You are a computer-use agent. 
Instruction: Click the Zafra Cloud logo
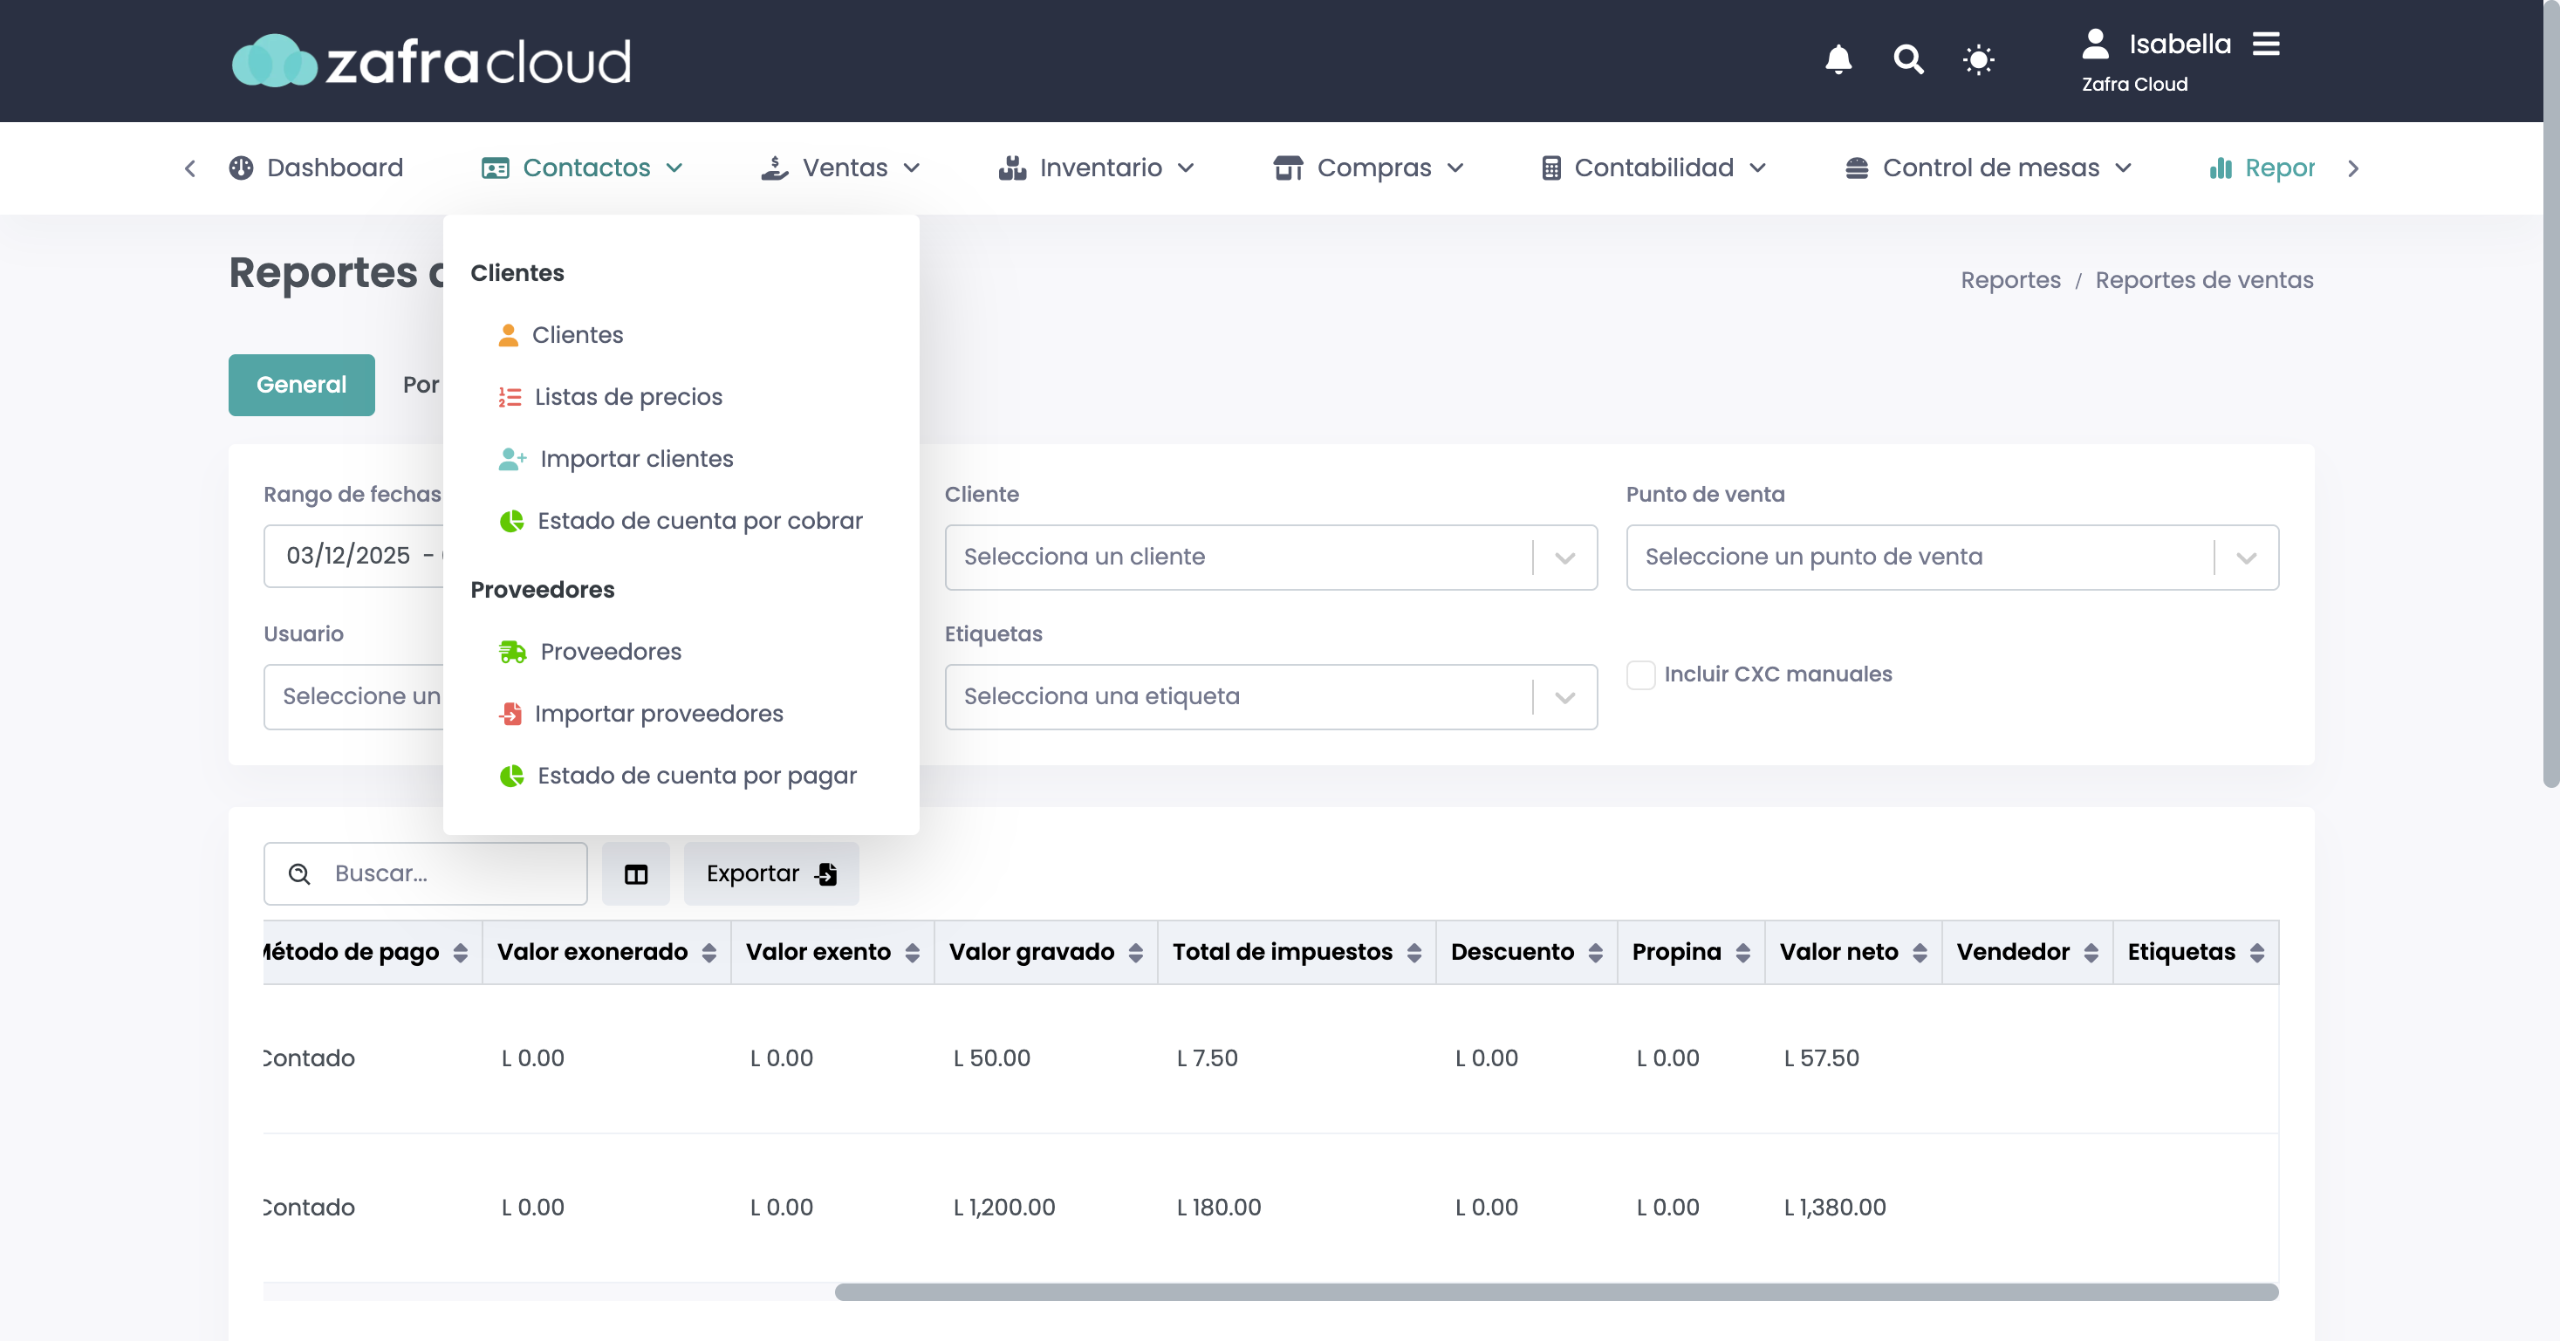tap(431, 61)
